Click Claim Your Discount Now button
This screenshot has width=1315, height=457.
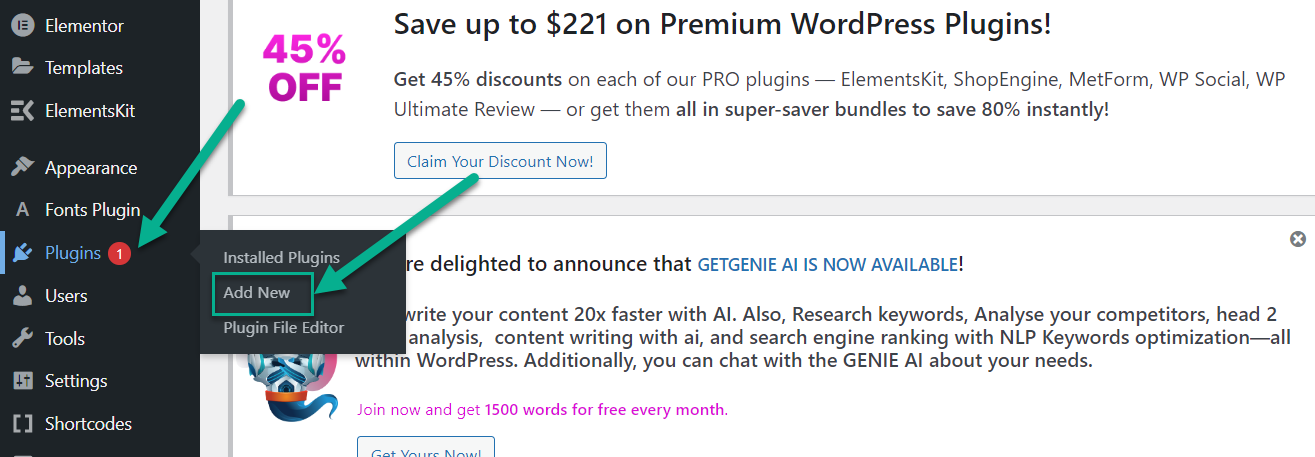[500, 161]
